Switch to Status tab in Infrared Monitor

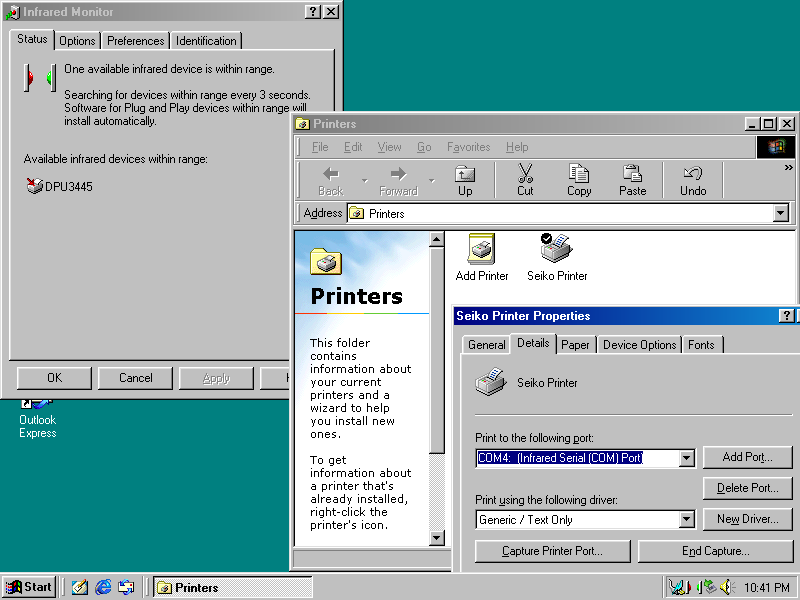32,39
